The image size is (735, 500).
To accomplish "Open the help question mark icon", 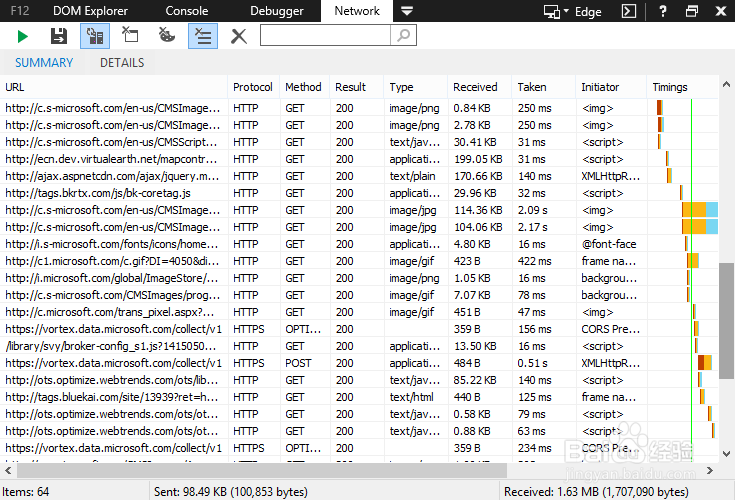I will pos(662,11).
